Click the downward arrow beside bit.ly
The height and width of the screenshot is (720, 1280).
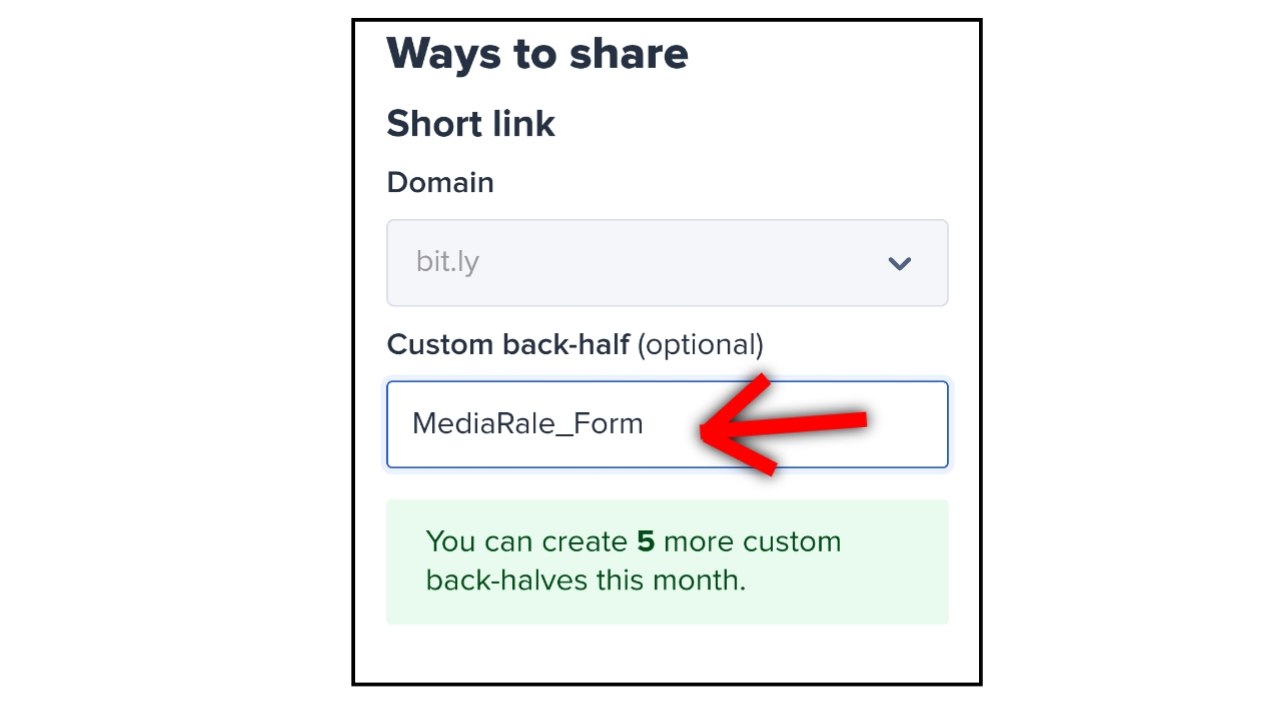pos(899,263)
